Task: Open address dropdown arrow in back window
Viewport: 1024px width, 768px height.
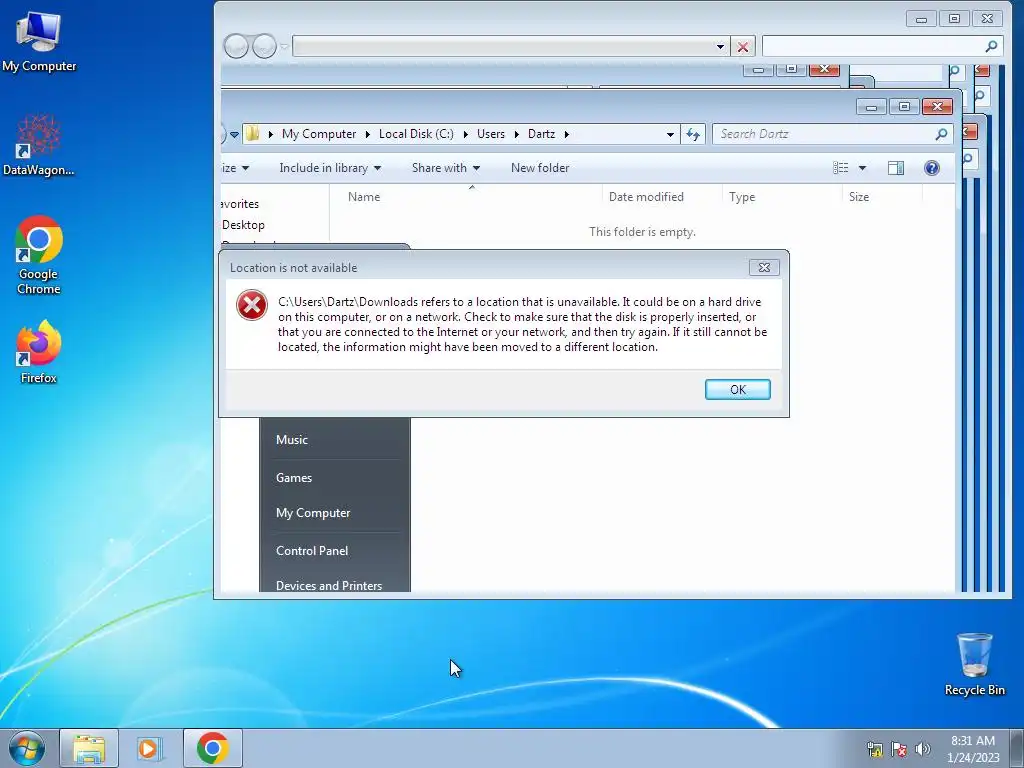Action: 720,46
